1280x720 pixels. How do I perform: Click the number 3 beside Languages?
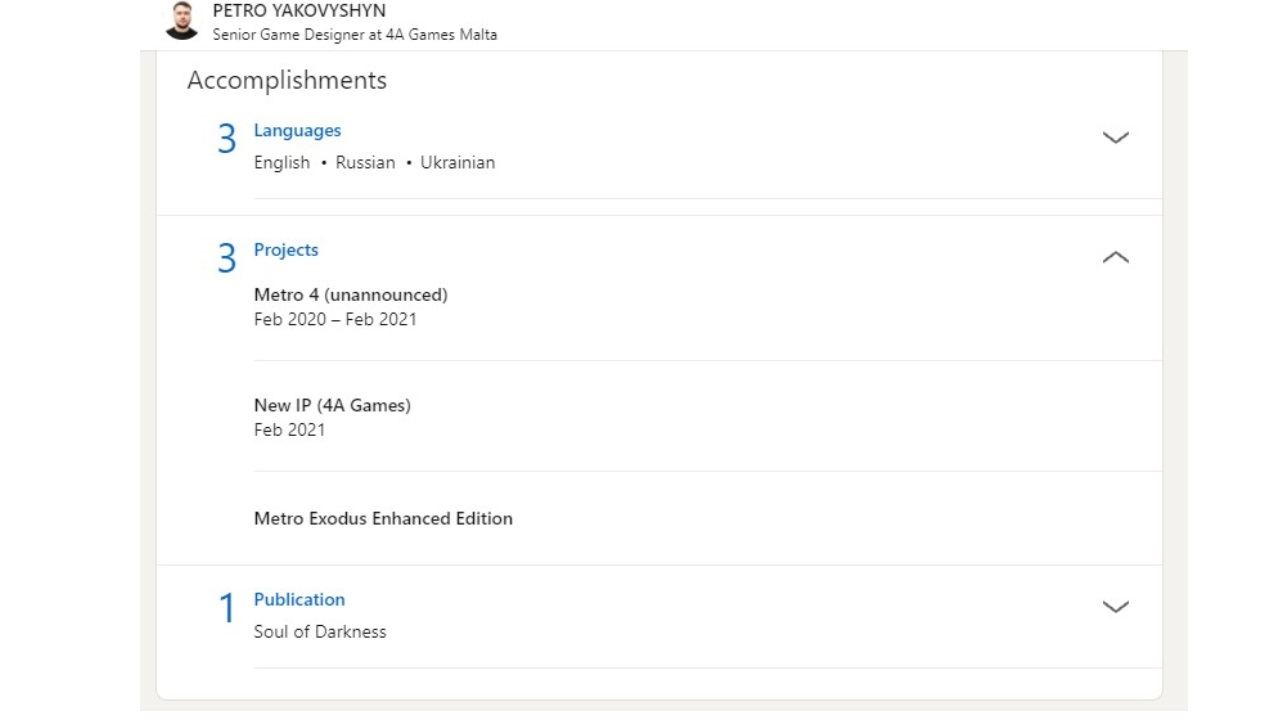pos(227,141)
